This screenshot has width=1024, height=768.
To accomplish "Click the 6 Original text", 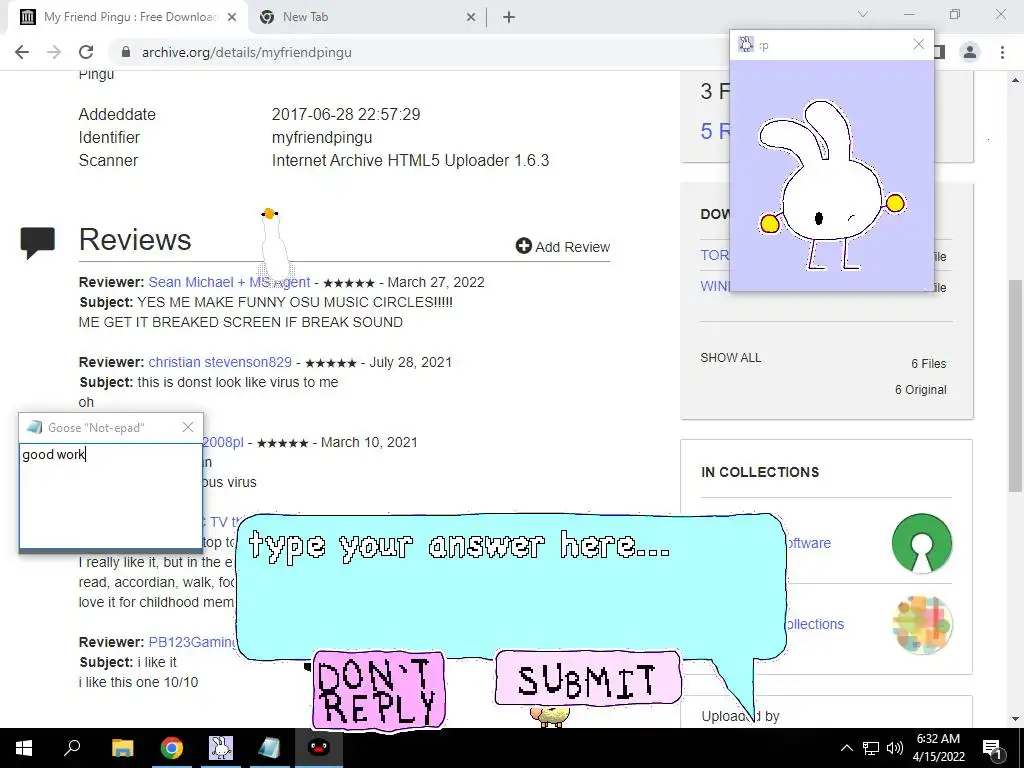I will (921, 390).
